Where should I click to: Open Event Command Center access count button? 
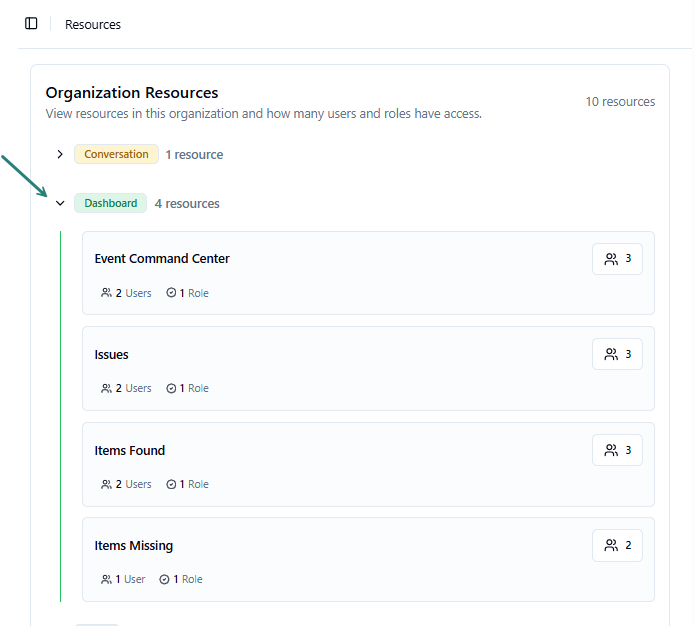coord(617,259)
